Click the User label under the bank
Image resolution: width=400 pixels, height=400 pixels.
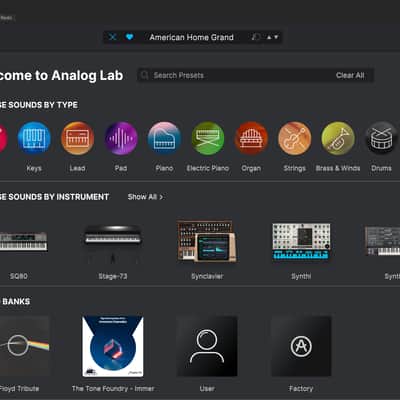coord(207,389)
